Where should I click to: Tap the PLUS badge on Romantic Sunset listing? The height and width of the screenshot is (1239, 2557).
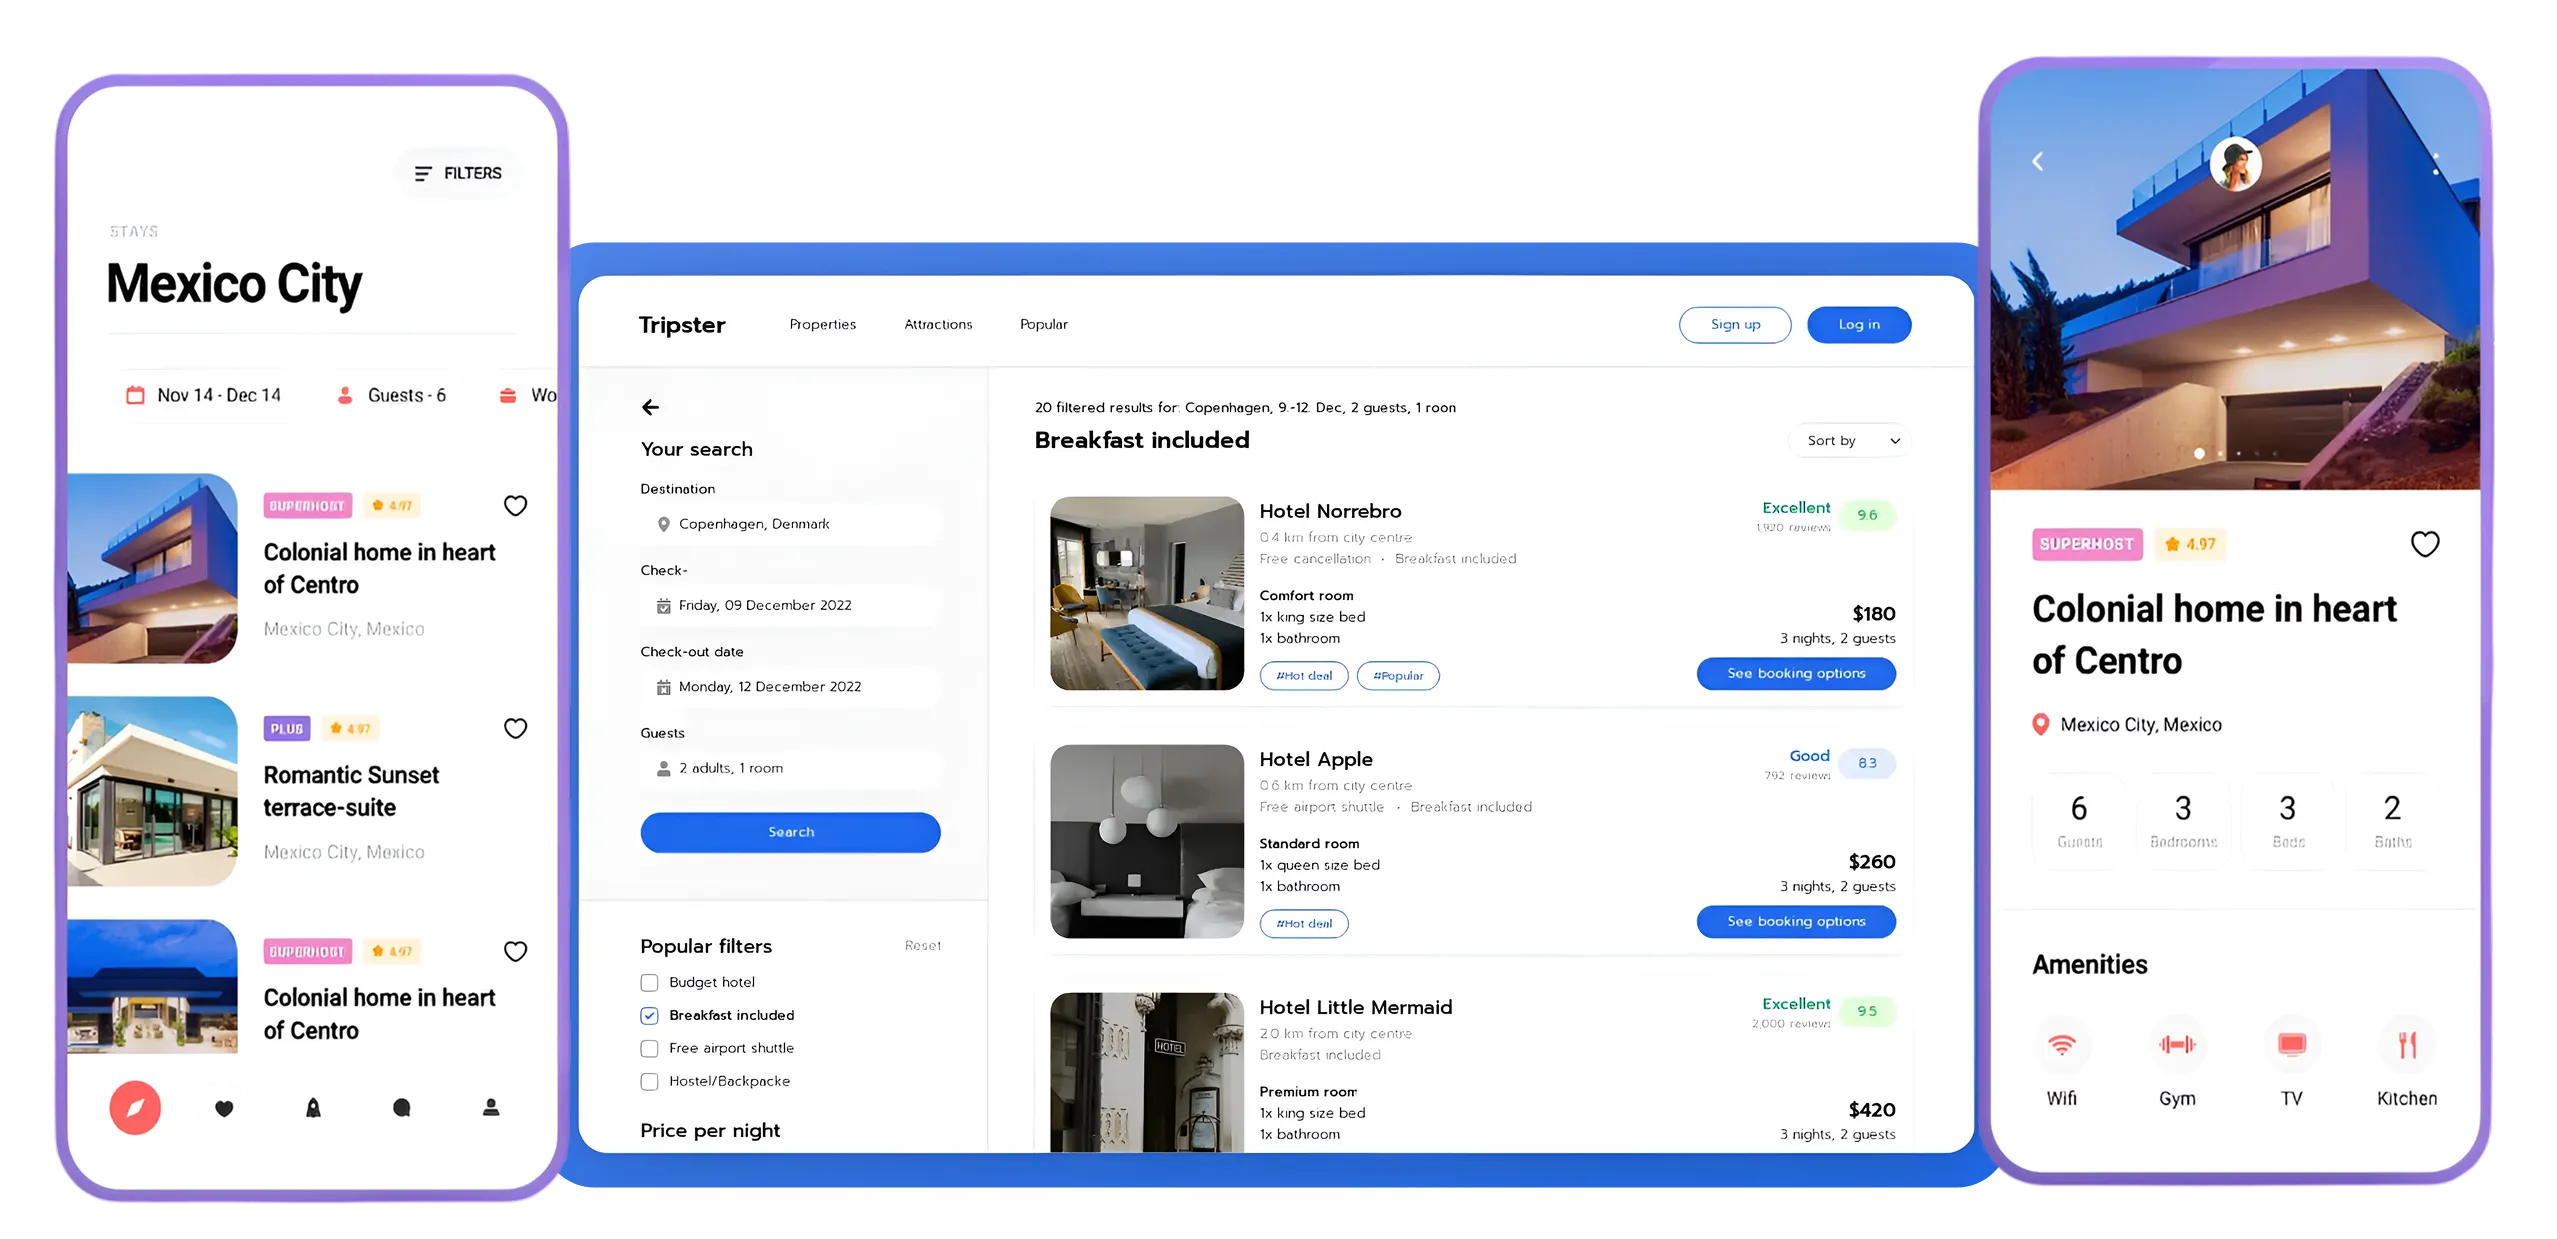pos(286,729)
